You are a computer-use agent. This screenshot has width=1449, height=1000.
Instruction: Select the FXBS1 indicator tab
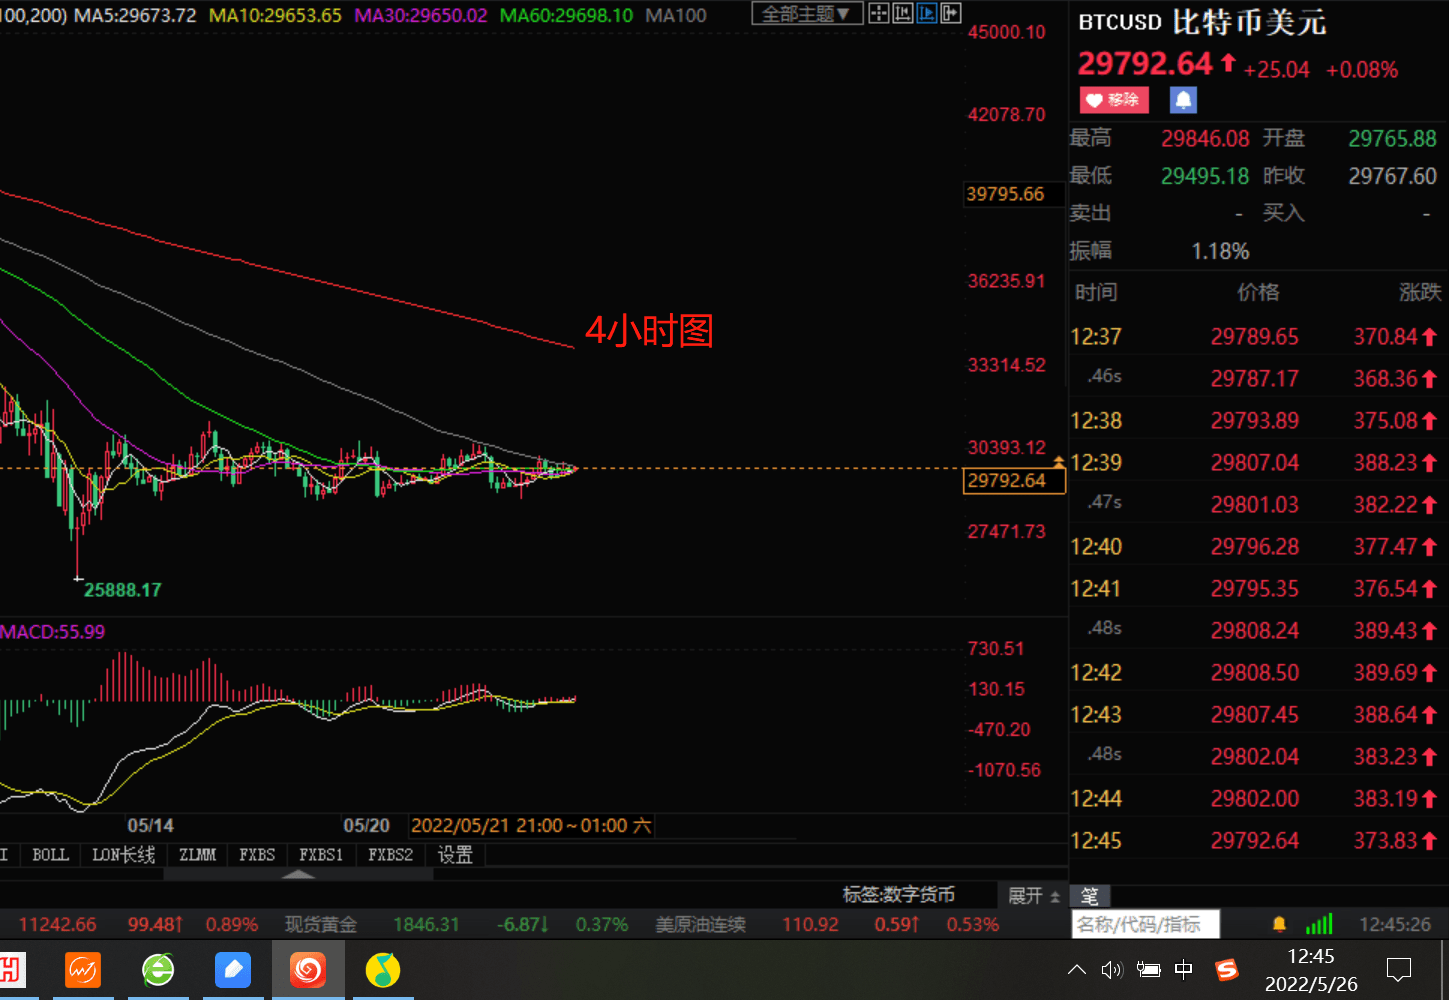(x=321, y=855)
